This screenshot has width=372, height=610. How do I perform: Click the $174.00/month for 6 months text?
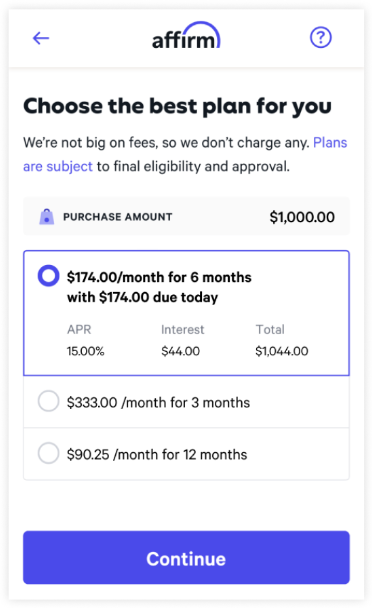159,277
